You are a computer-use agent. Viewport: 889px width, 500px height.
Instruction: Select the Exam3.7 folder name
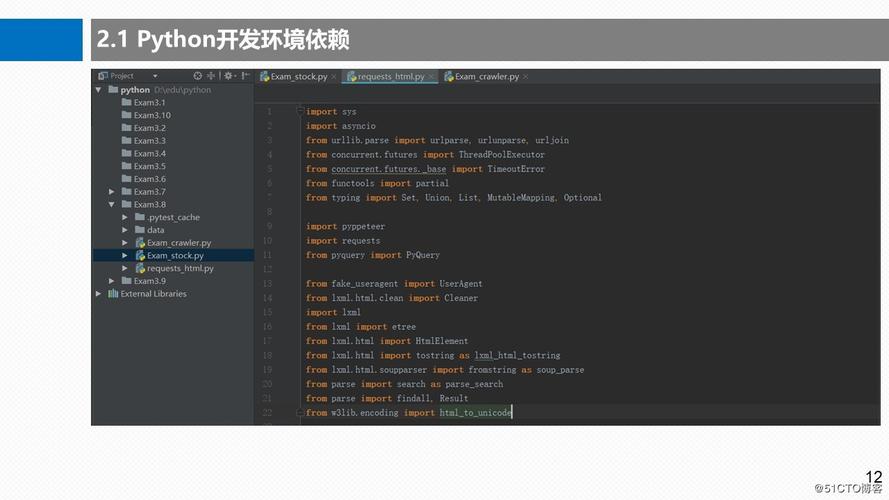tap(150, 192)
